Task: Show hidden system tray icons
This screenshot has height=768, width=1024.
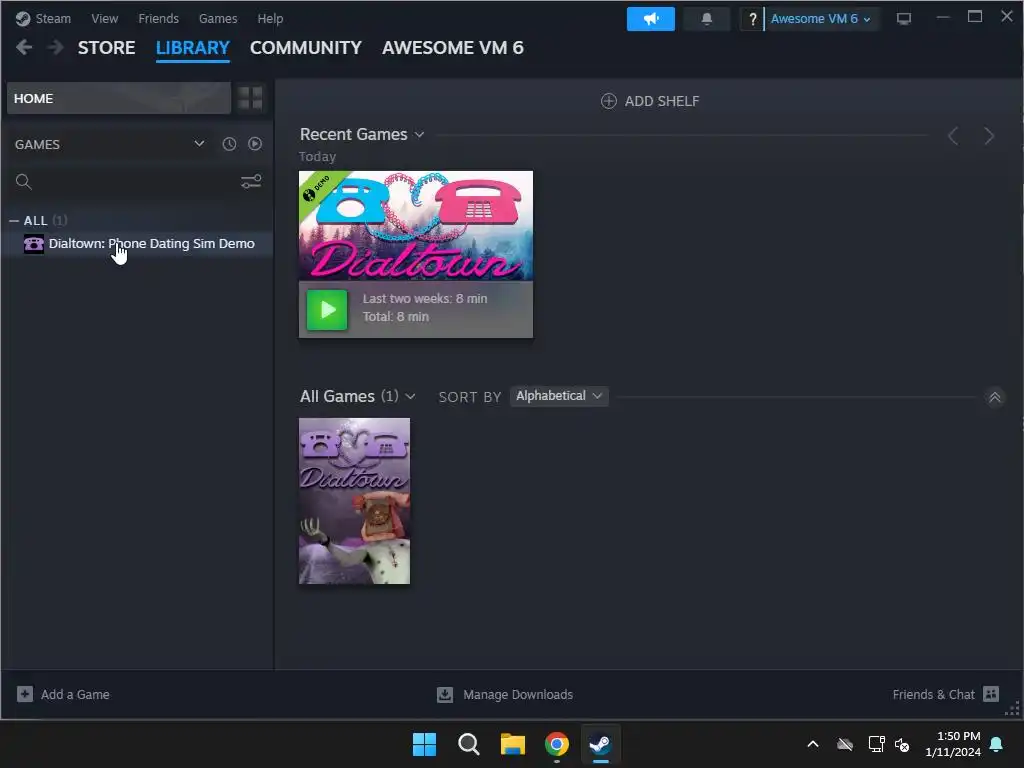Action: 813,744
